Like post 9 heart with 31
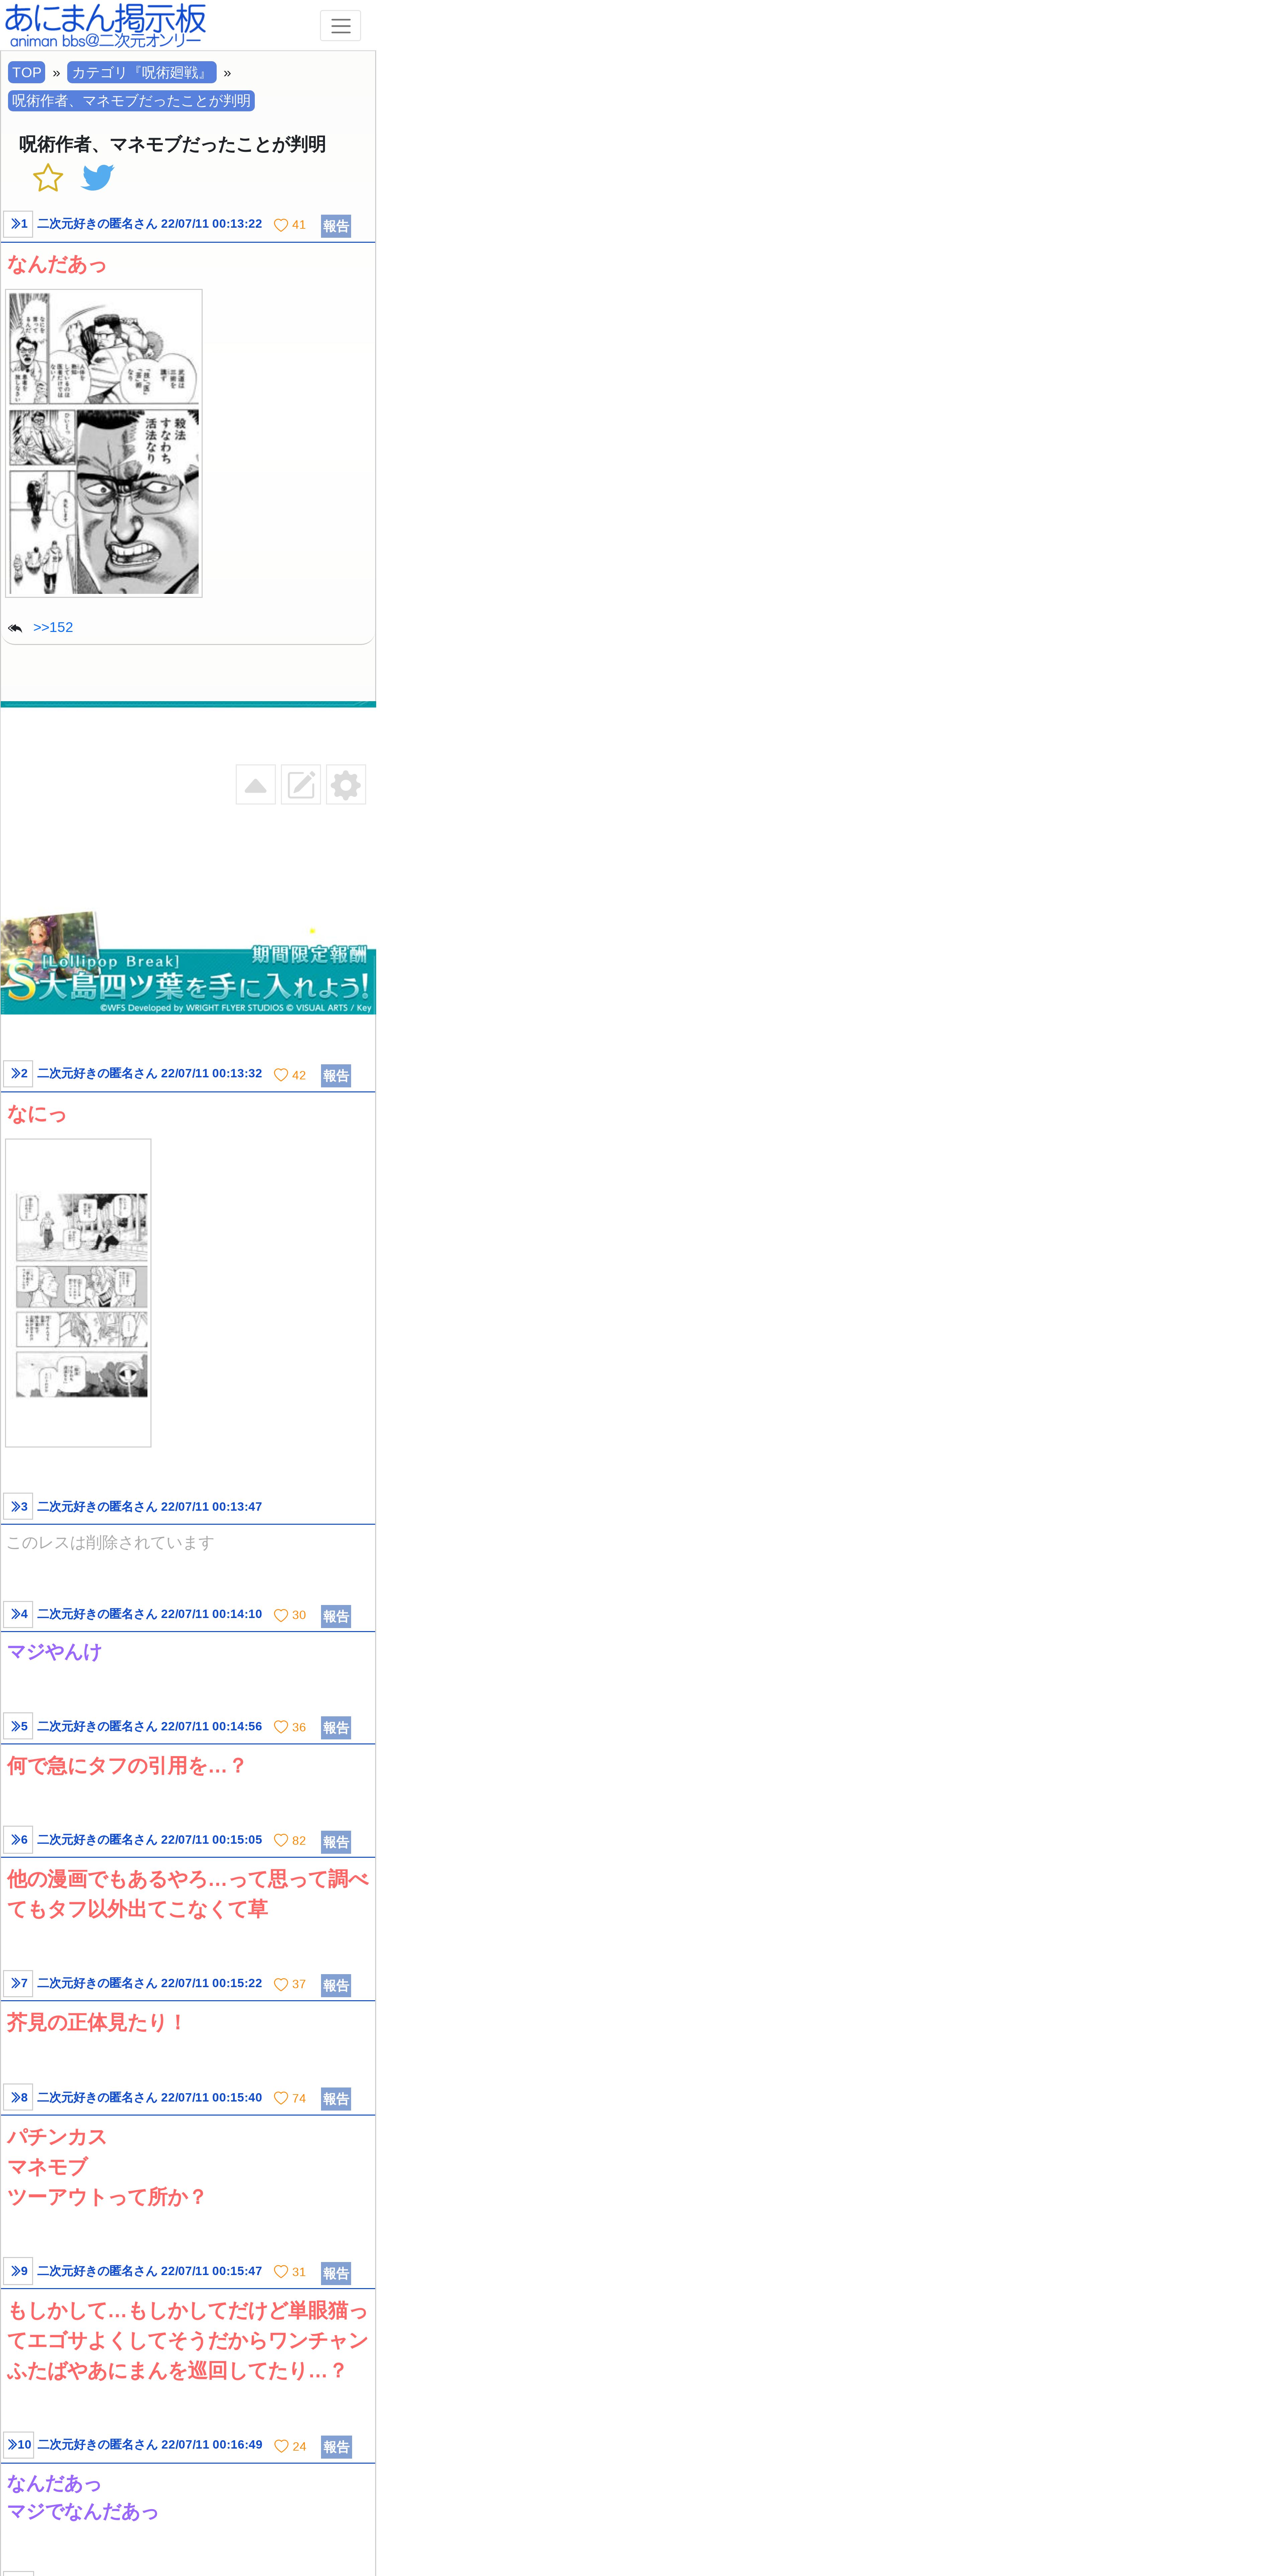 click(290, 2272)
